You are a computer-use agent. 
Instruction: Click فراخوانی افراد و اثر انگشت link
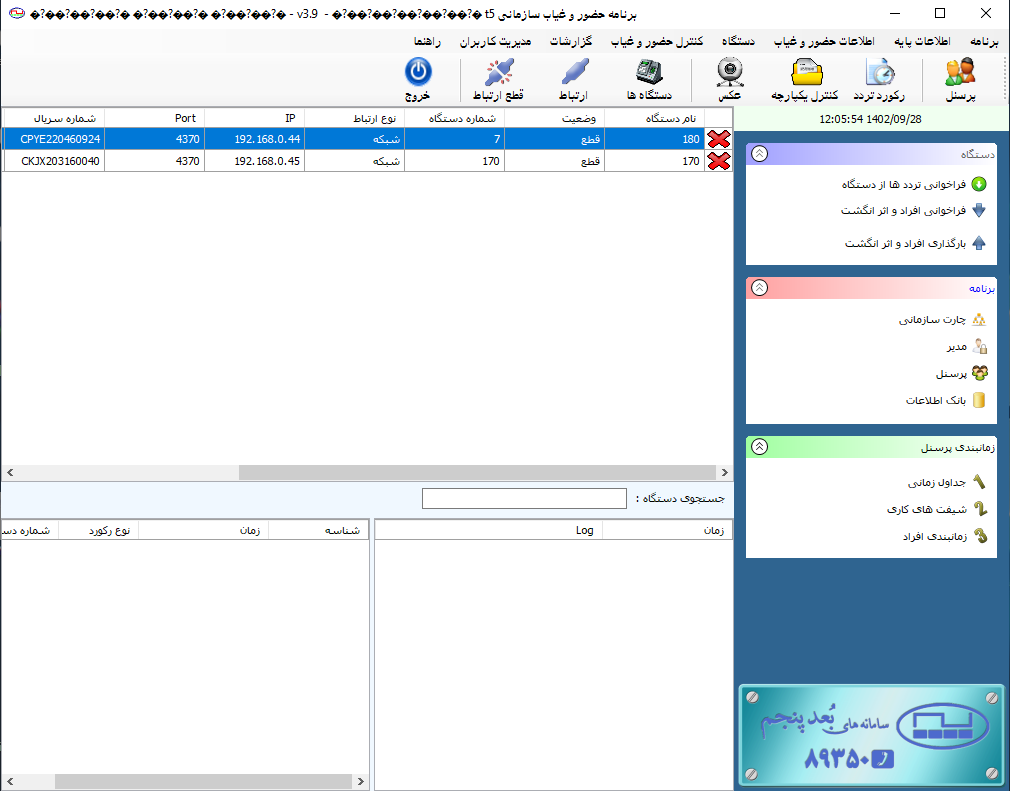(903, 211)
